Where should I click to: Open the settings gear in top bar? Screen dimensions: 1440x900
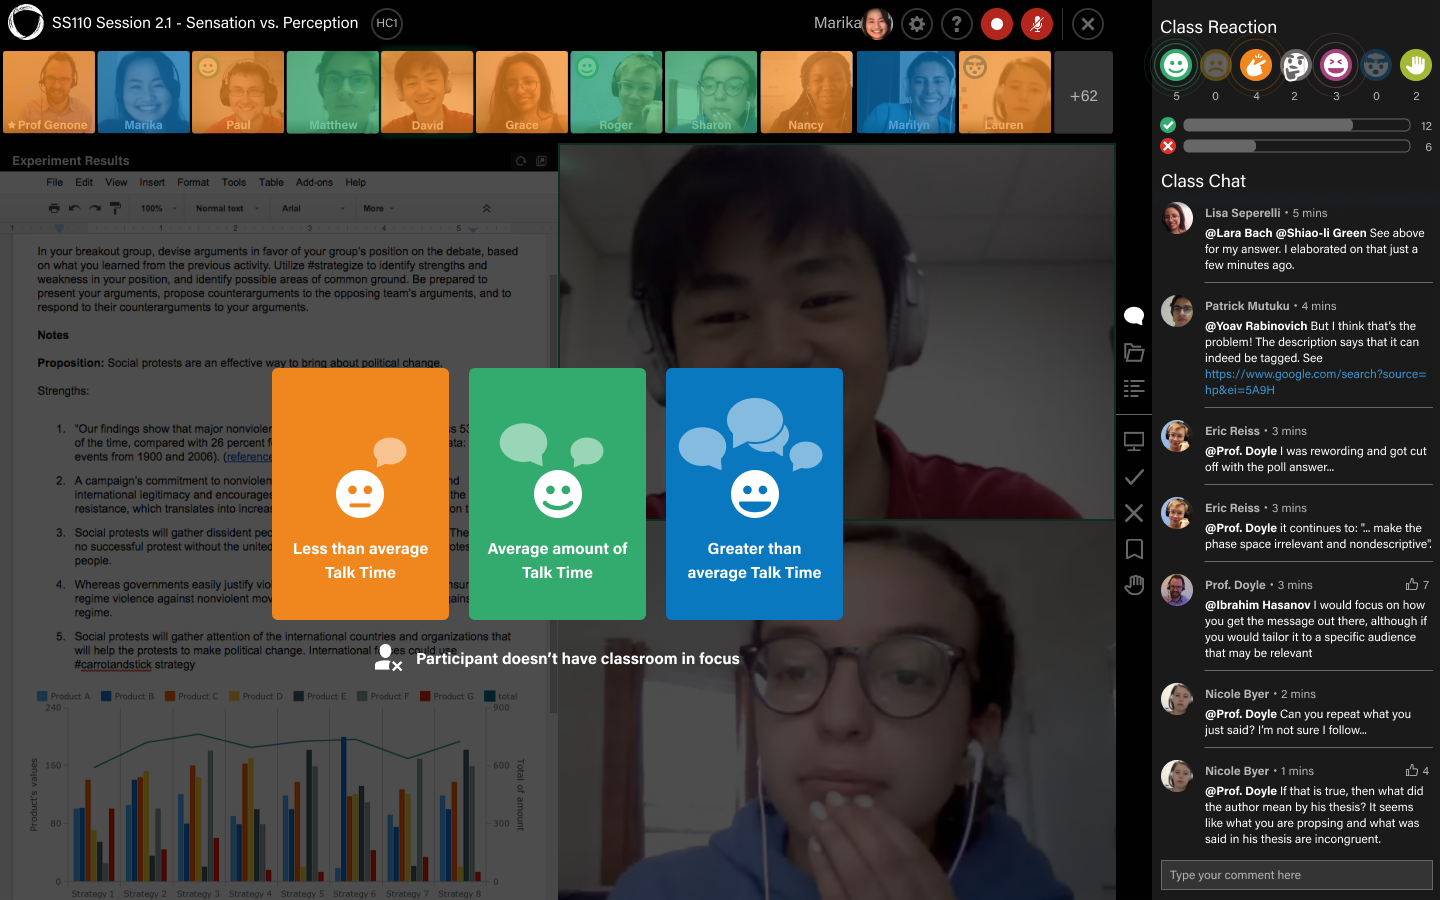point(917,24)
